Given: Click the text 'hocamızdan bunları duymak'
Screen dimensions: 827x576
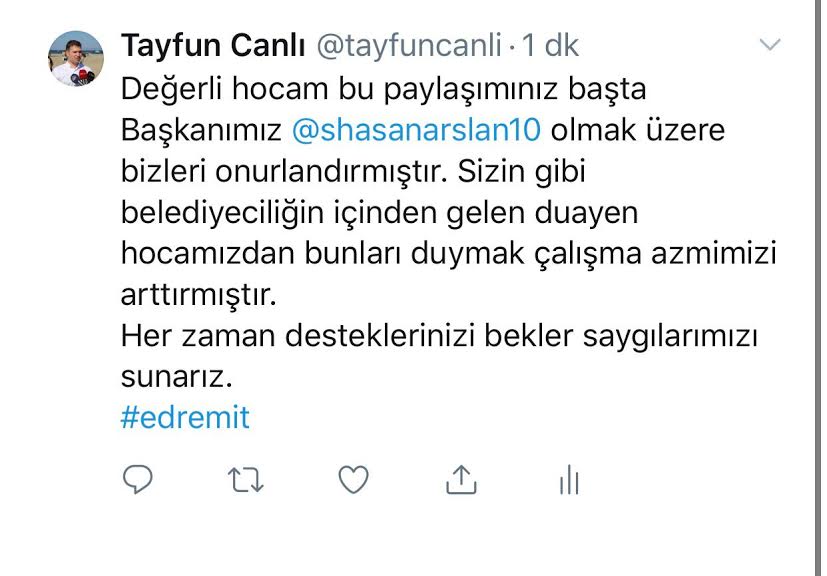Looking at the screenshot, I should point(323,254).
